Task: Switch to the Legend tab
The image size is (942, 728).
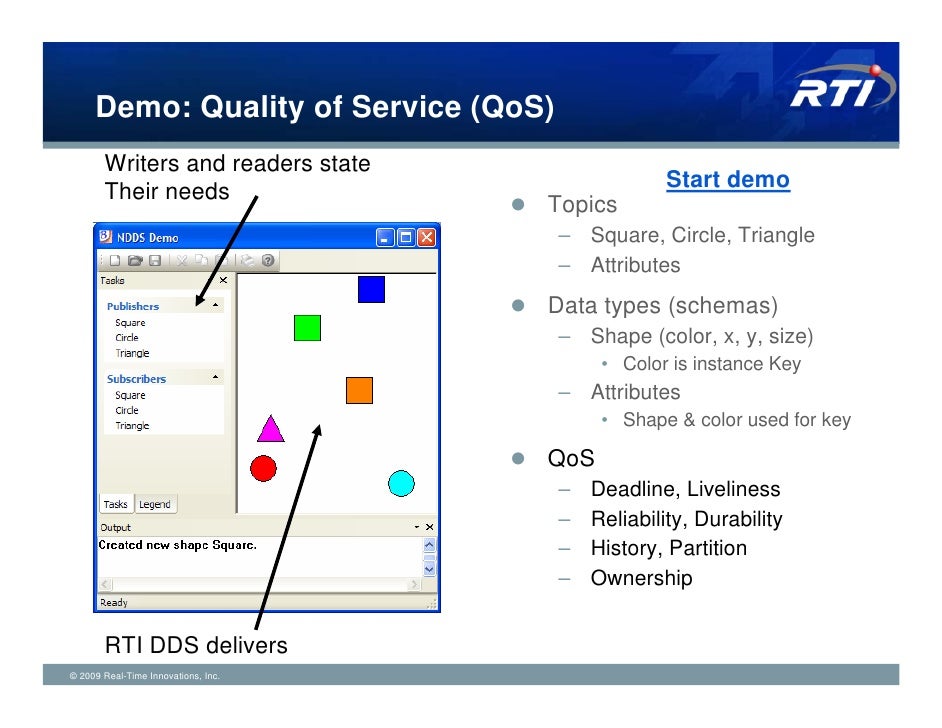Action: click(155, 504)
